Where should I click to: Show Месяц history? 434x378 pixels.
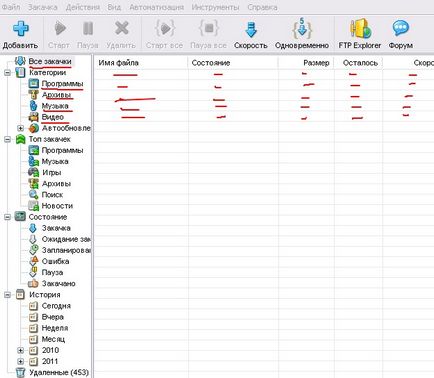53,339
